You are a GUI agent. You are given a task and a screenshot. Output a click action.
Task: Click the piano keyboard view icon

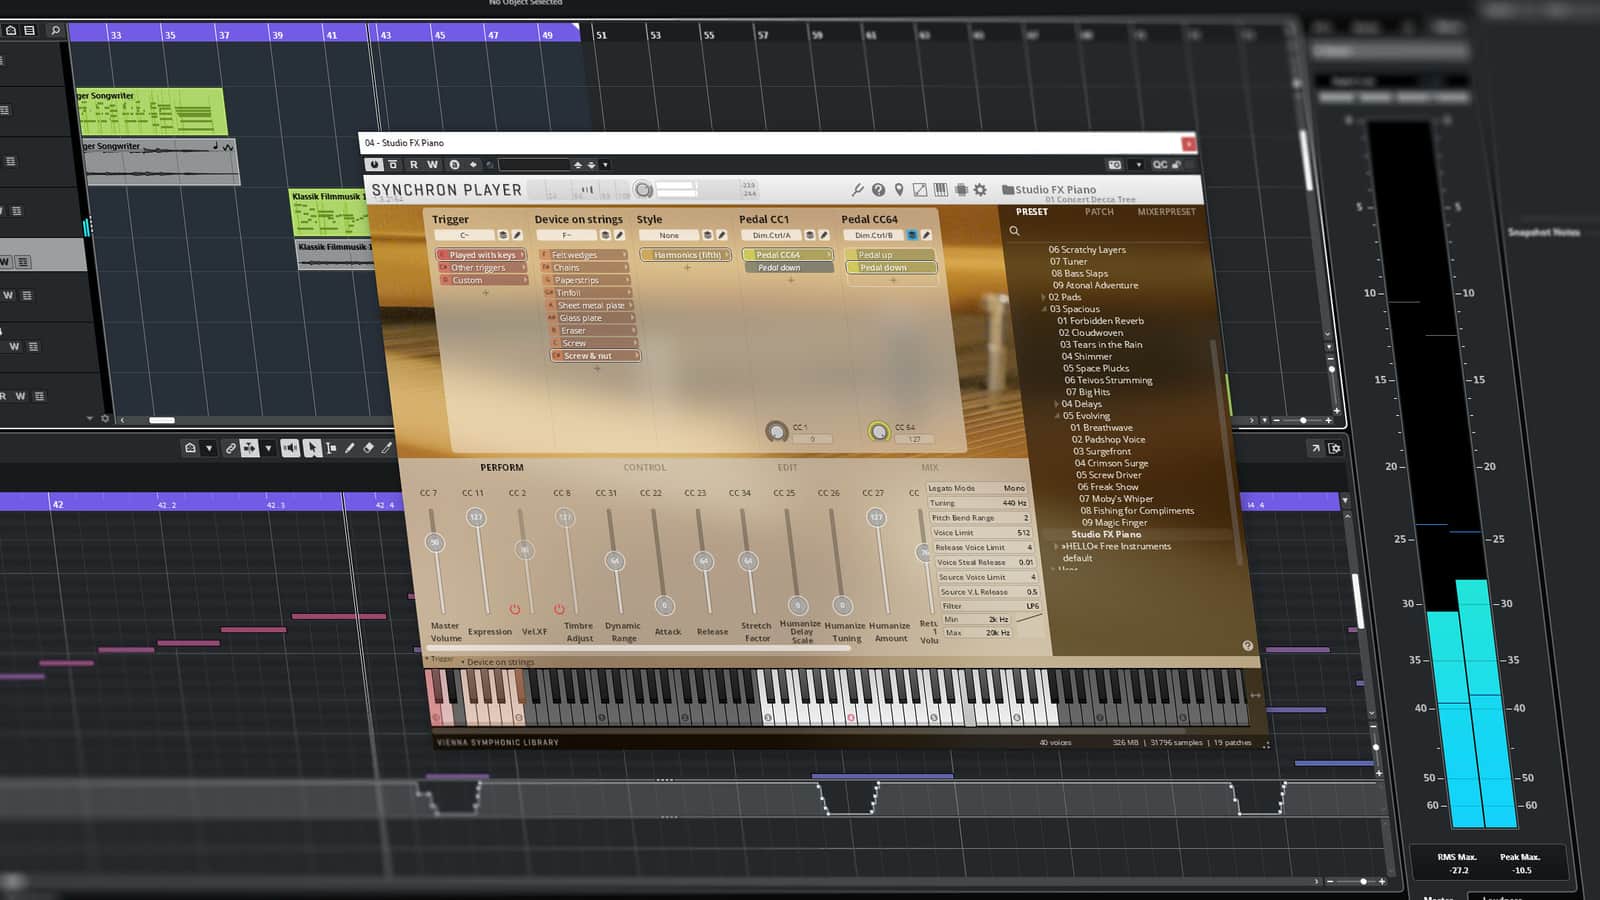[x=940, y=190]
